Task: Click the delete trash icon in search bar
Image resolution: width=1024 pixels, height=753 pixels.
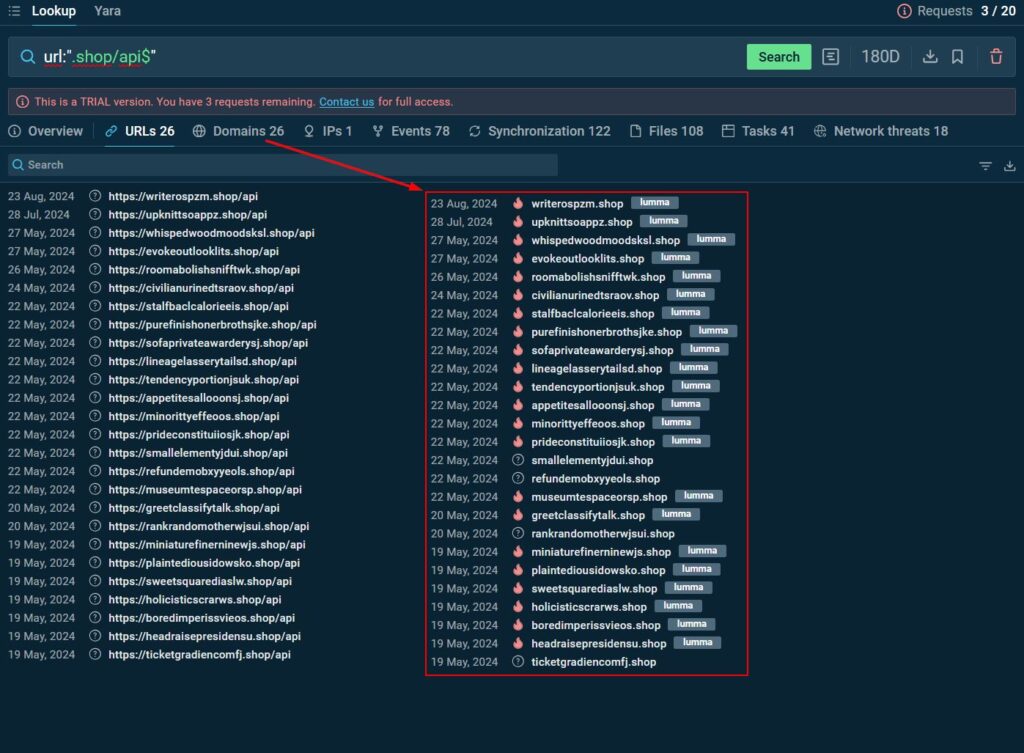Action: tap(996, 57)
